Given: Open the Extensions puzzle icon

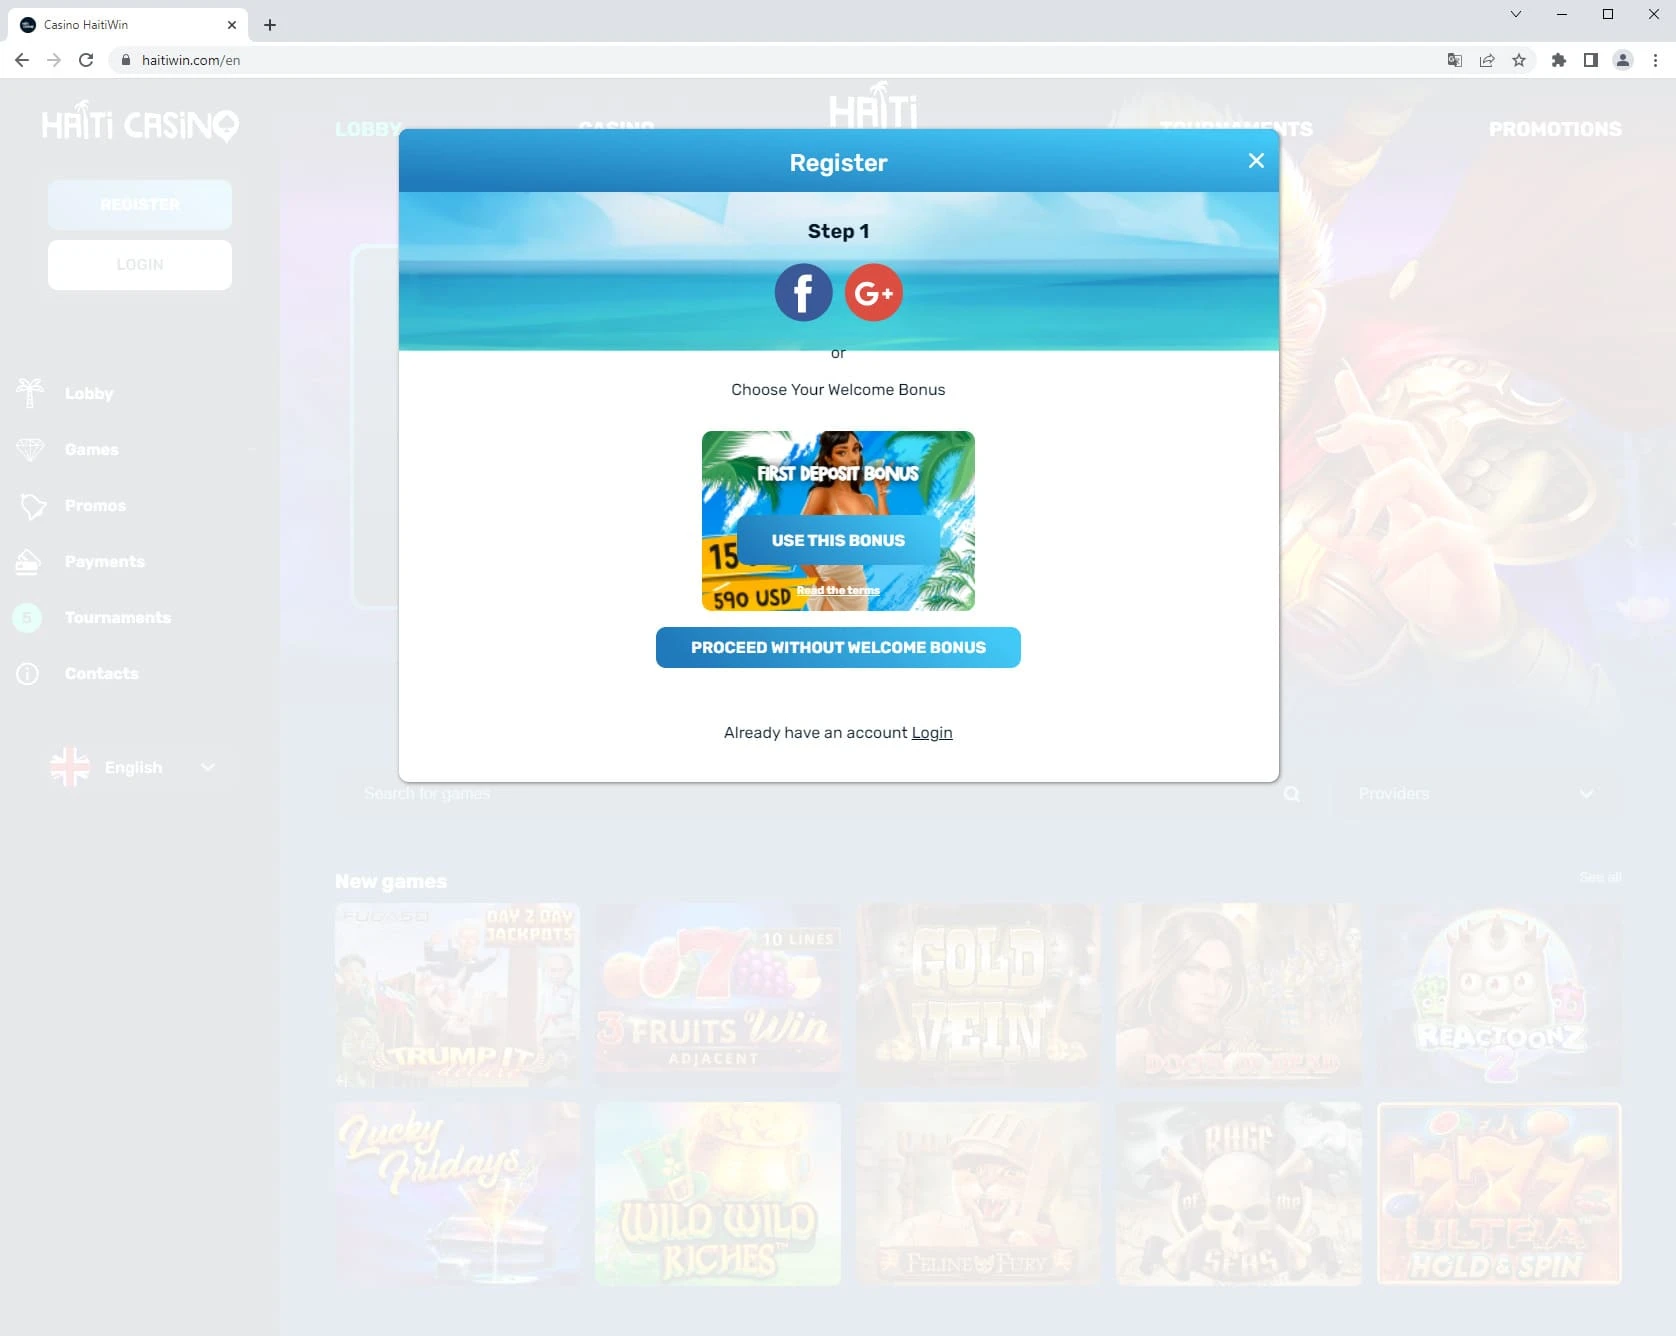Looking at the screenshot, I should coord(1558,60).
